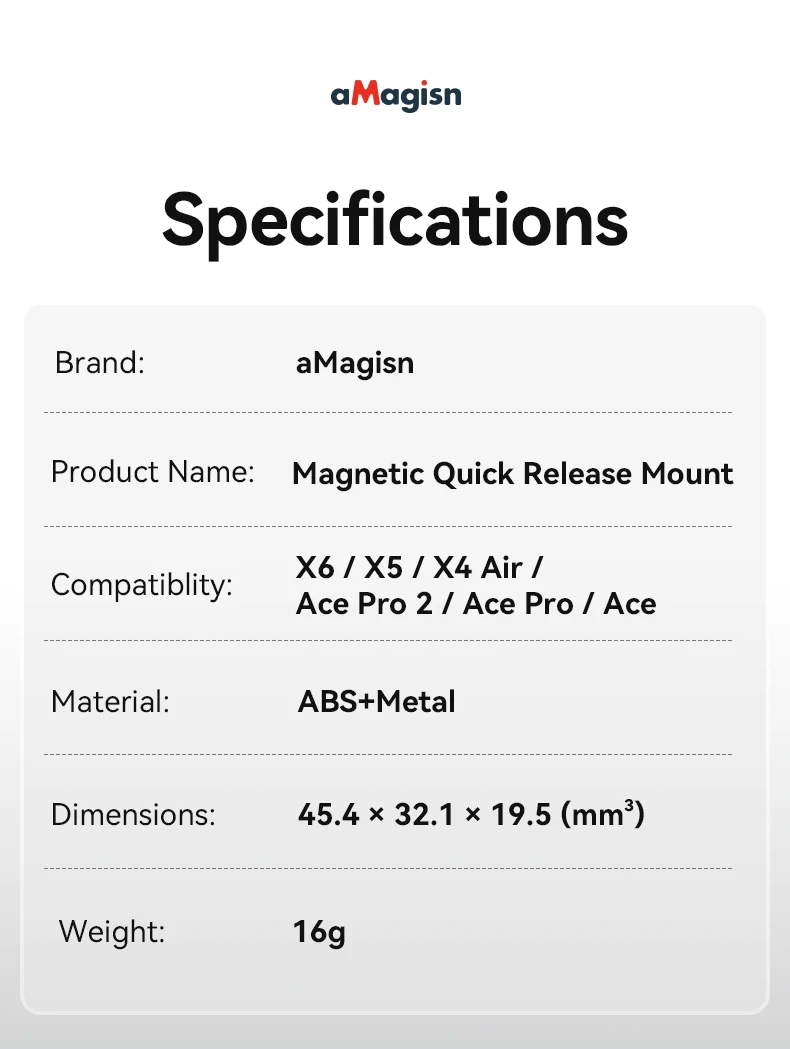The image size is (790, 1049).
Task: Click the 16g weight value
Action: 319,932
